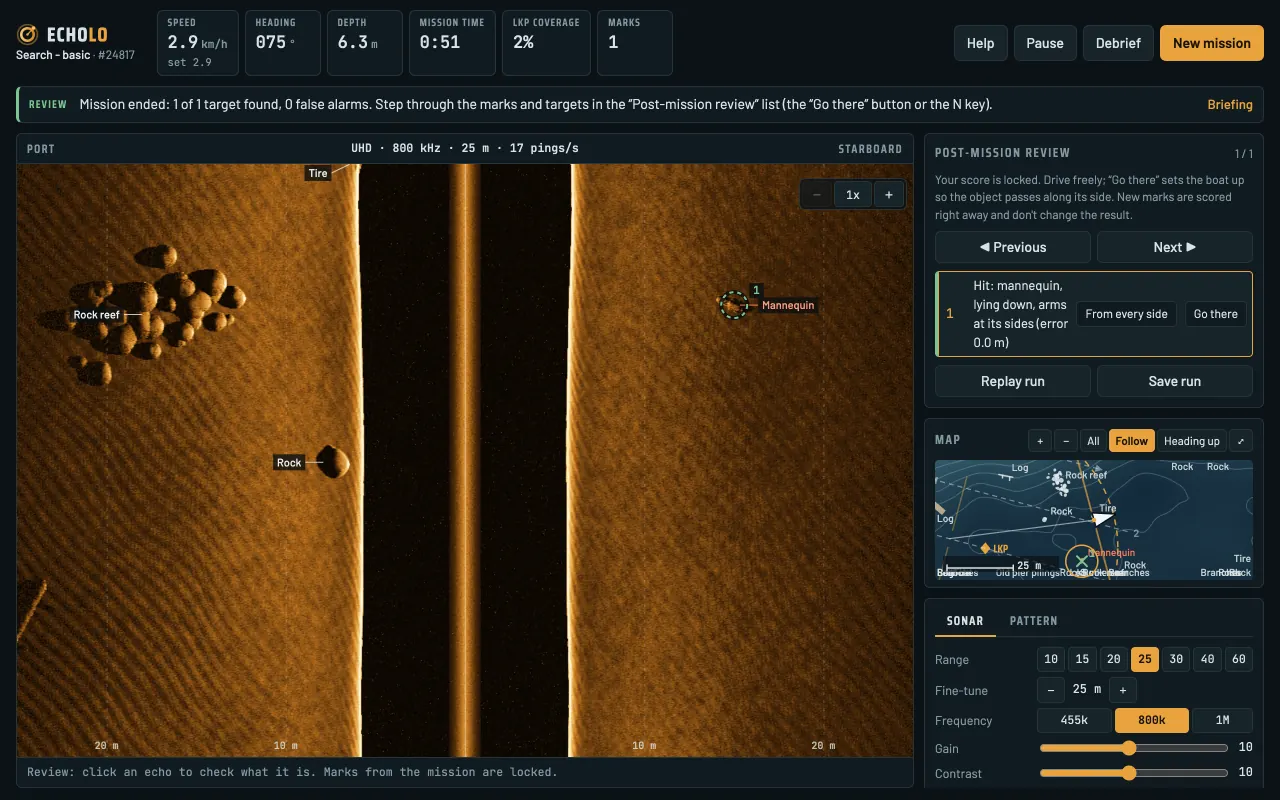Increase fine-tune range with plus
Viewport: 1280px width, 800px height.
pos(1123,690)
